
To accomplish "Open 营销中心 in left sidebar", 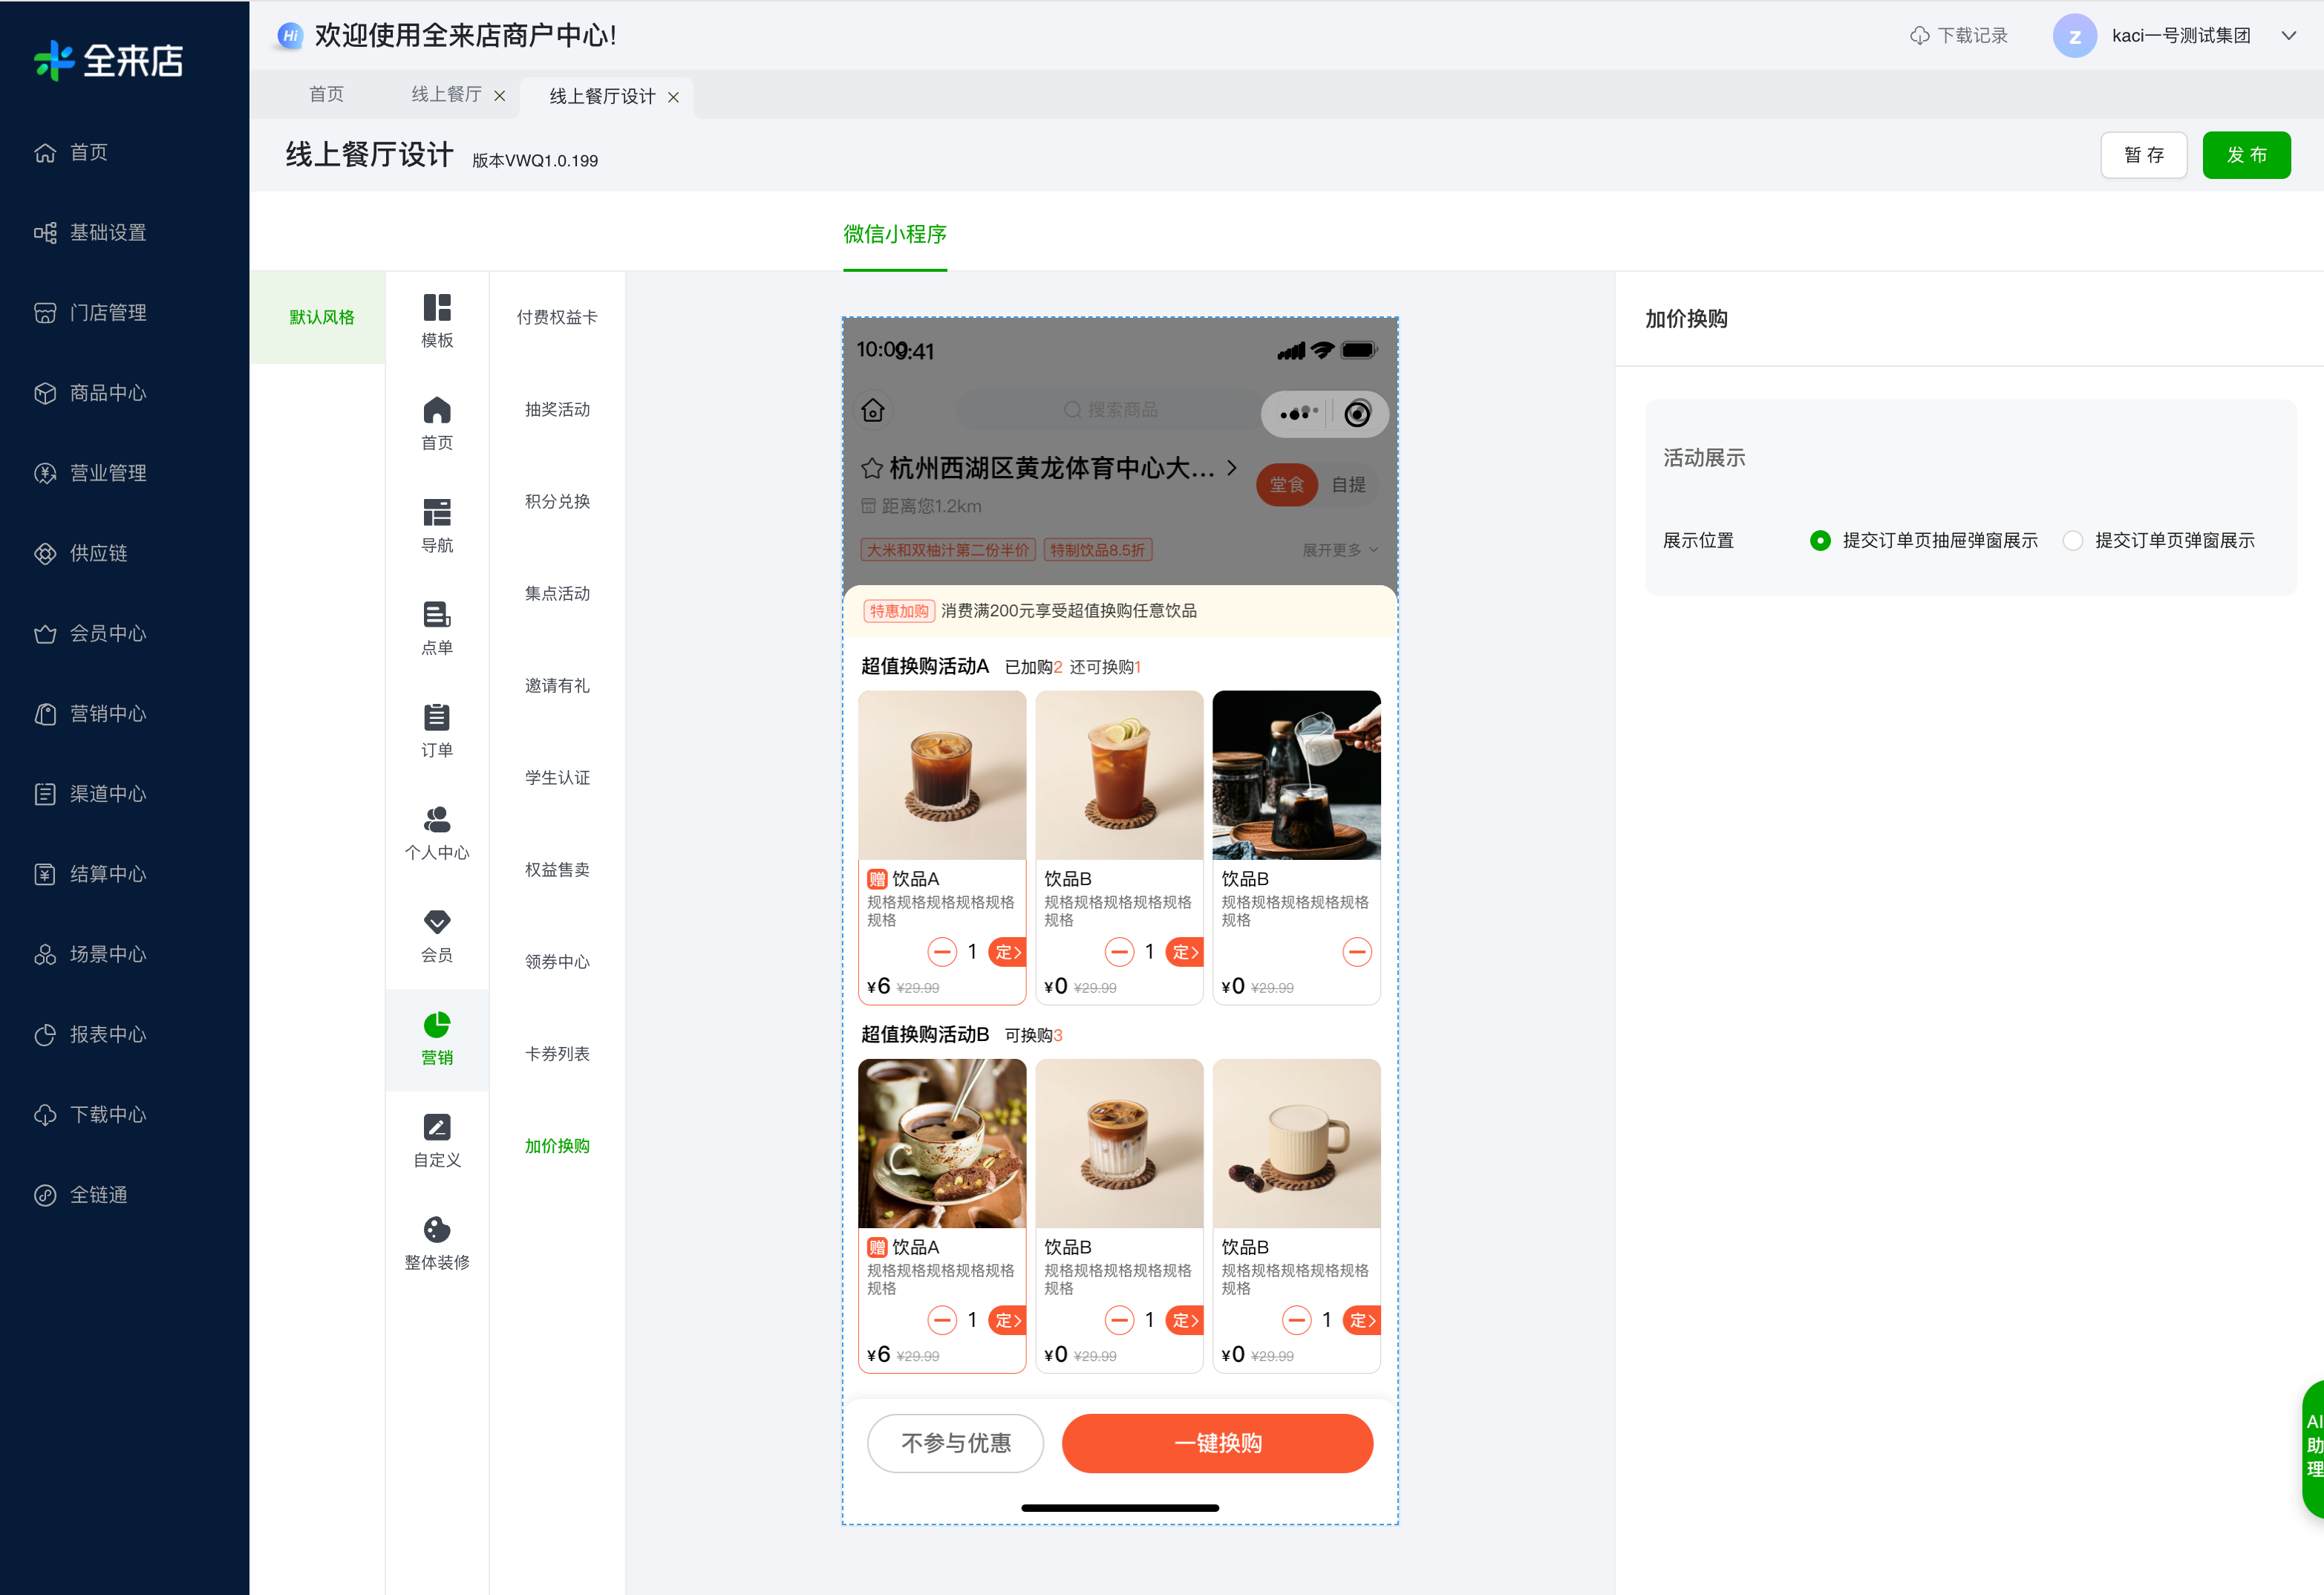I will click(90, 714).
